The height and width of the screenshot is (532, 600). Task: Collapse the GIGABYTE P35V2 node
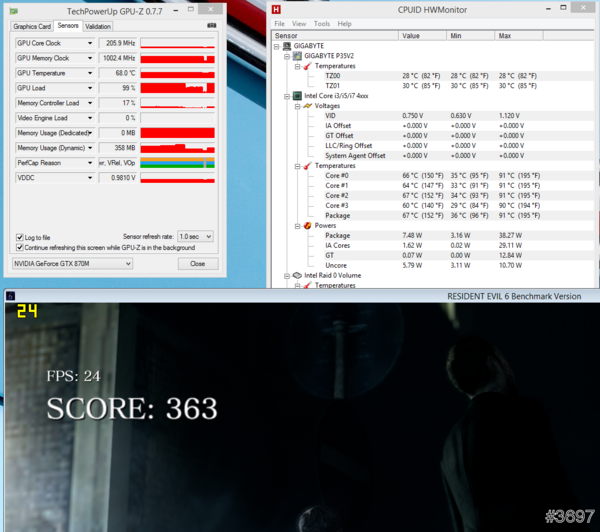pyautogui.click(x=287, y=57)
